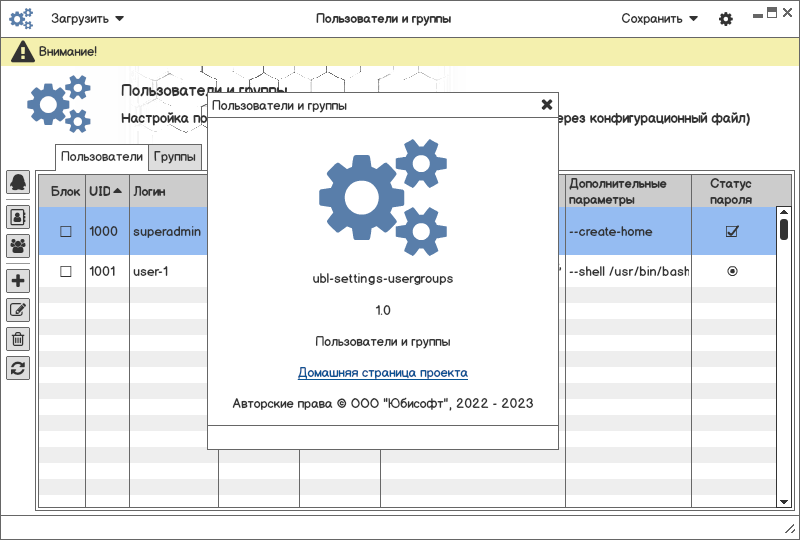Image resolution: width=800 pixels, height=540 pixels.
Task: Click ubl-settings-usergroups name in dialog
Action: [383, 279]
